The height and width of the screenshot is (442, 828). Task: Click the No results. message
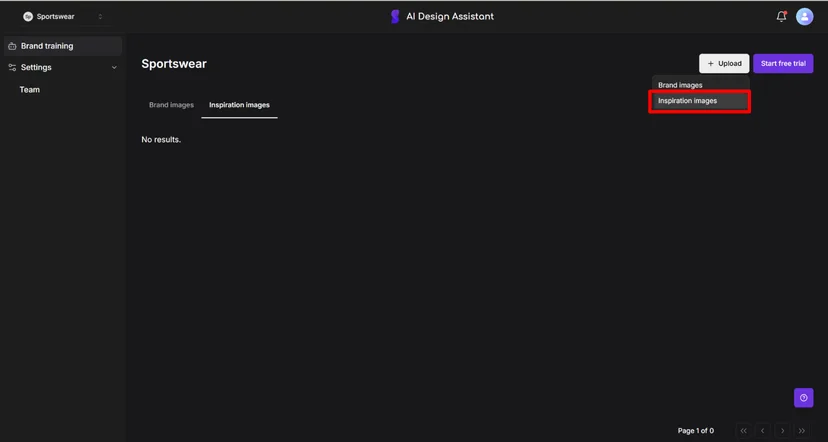coord(161,139)
